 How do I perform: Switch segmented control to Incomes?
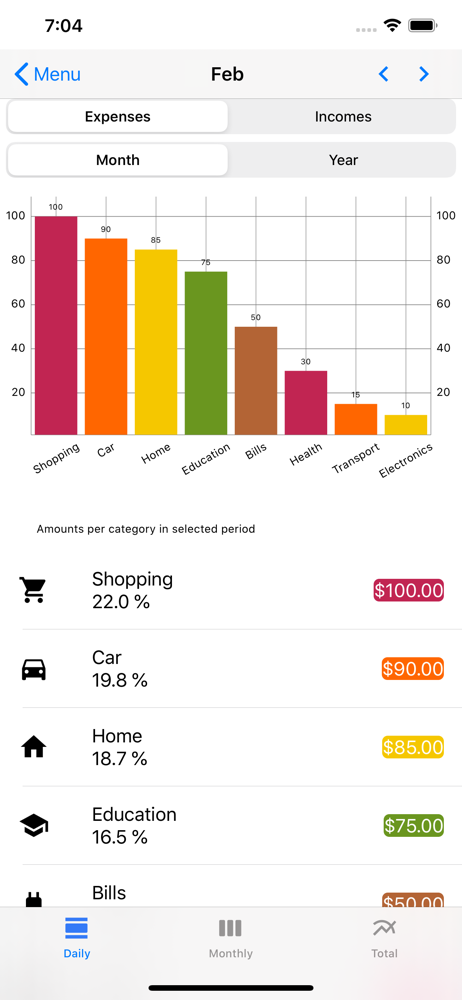coord(343,117)
